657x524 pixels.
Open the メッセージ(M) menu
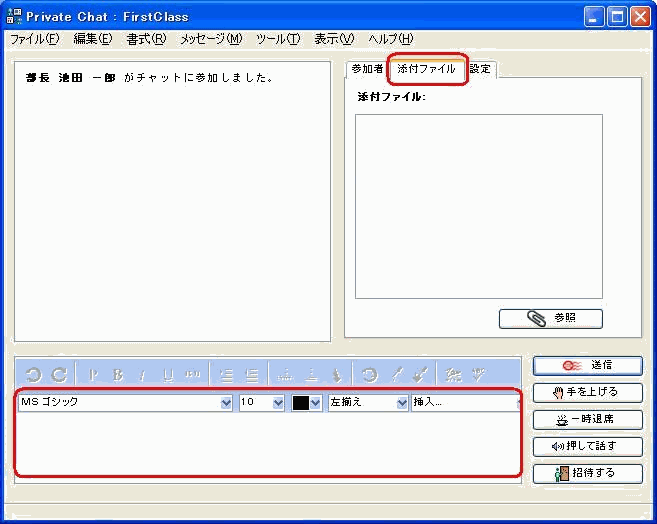[211, 39]
